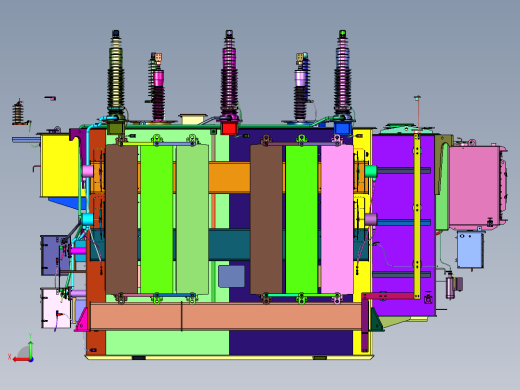Select the bright green panel in right group
Viewport: 520px width, 390px height.
pyautogui.click(x=302, y=219)
